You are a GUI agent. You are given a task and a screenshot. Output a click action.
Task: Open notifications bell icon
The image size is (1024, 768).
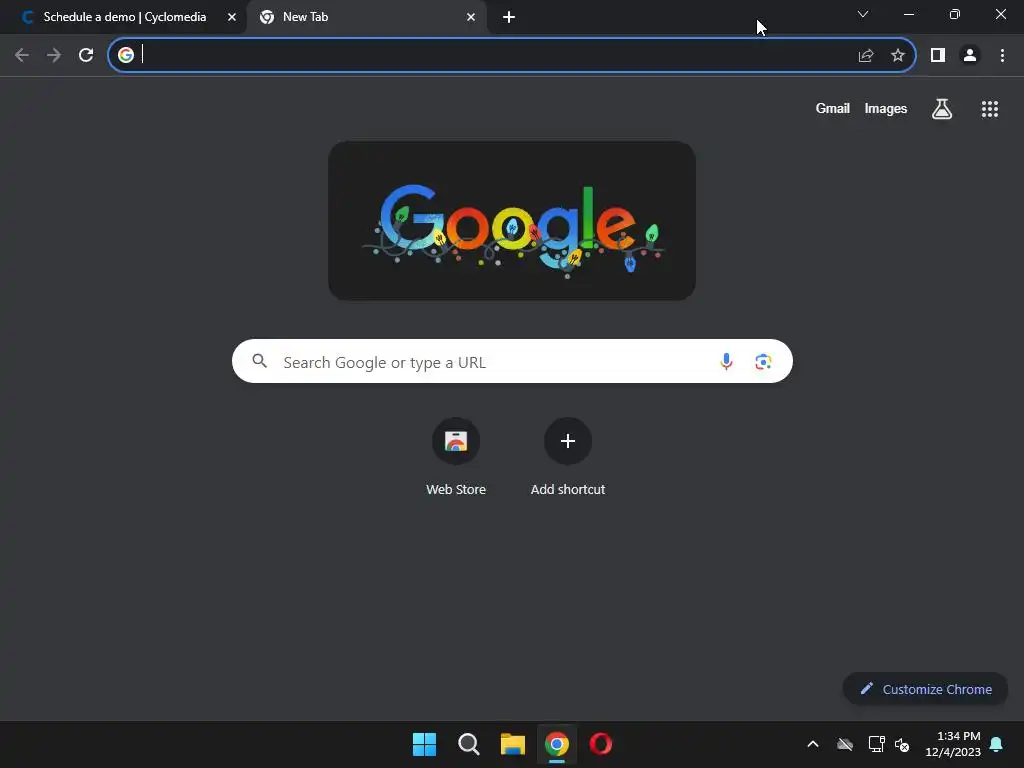[x=996, y=744]
